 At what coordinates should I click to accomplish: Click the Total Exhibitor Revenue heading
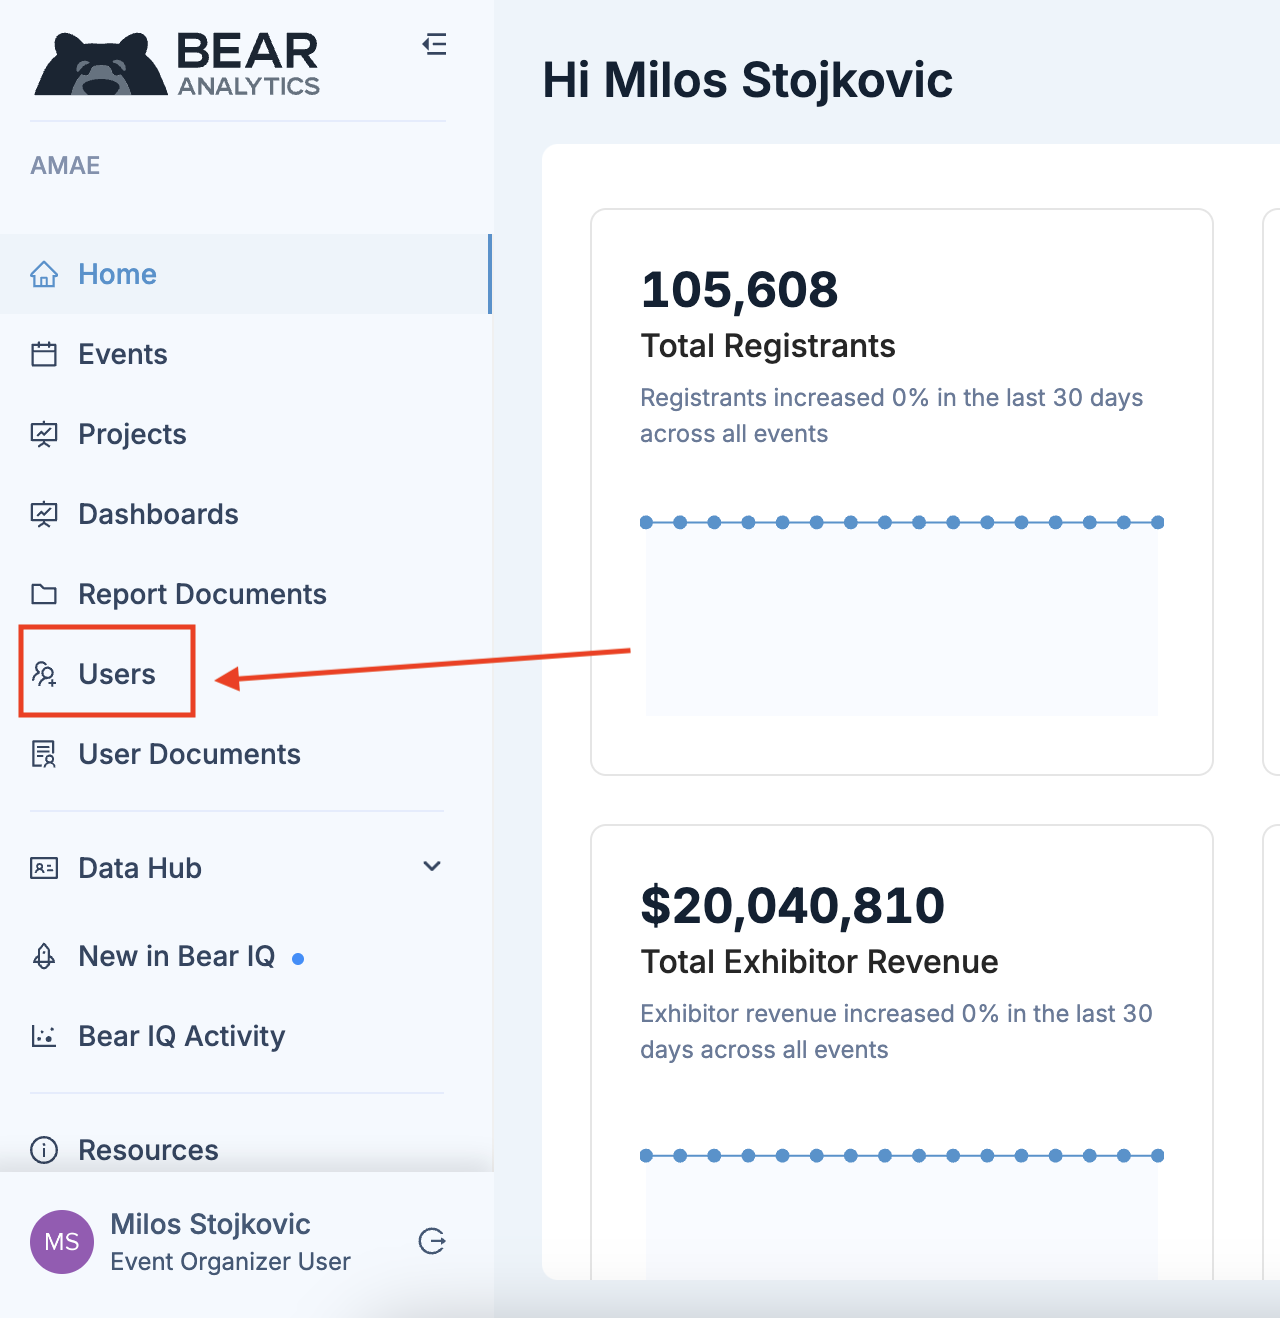(x=819, y=962)
